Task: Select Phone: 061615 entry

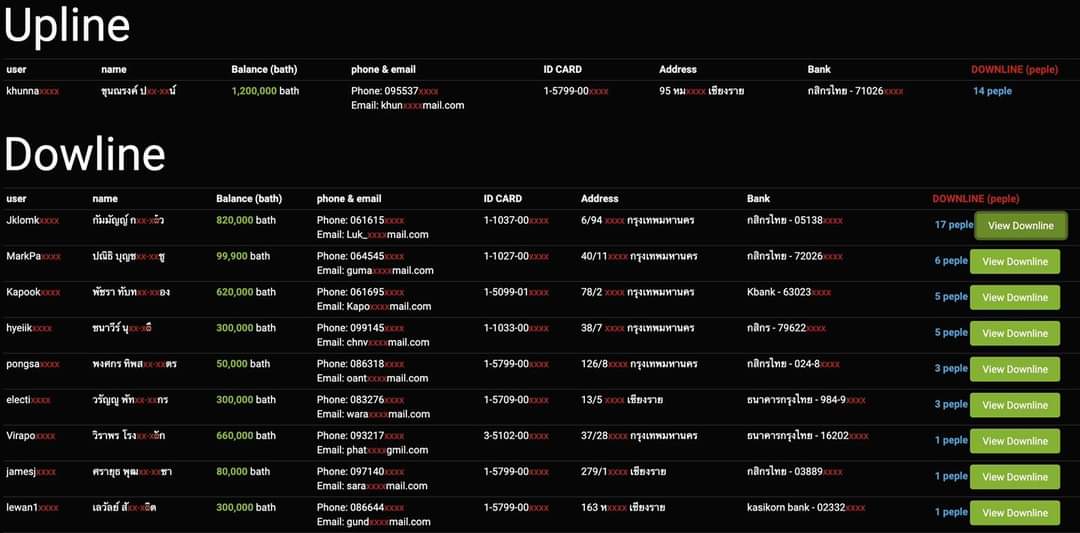Action: point(360,220)
